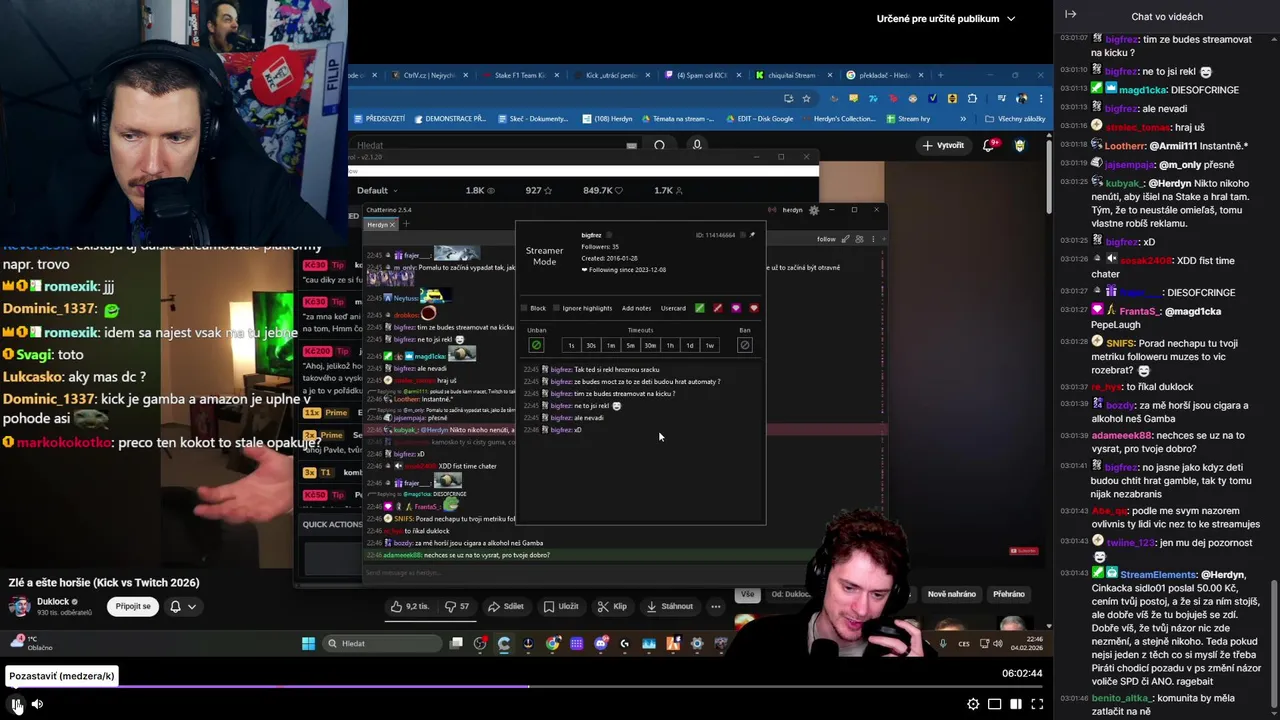Tick the Block checkbox in Chatterino usercard

[x=524, y=308]
